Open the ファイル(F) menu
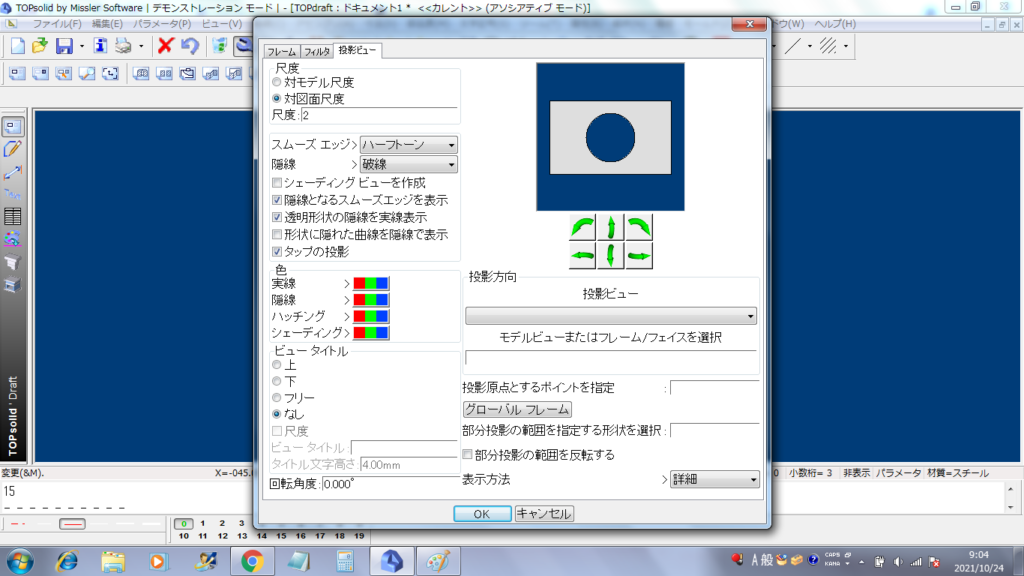Screen dimensions: 1024x576 click(x=57, y=24)
